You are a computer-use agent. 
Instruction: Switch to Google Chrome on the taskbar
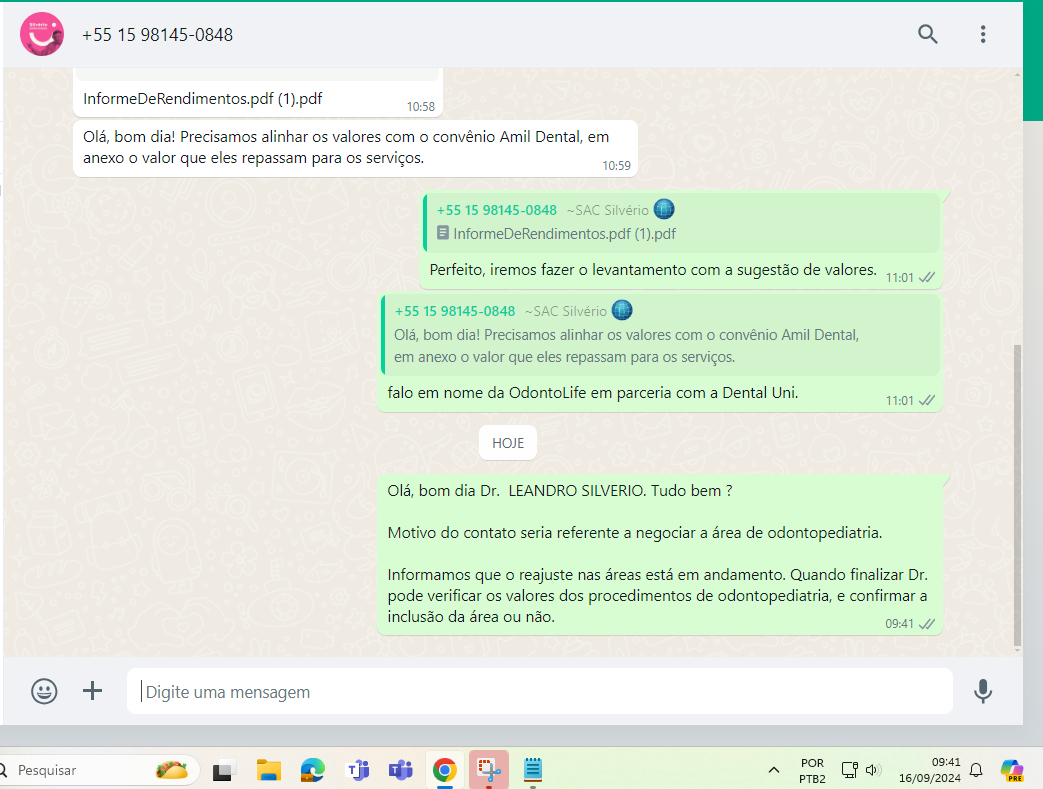tap(444, 770)
